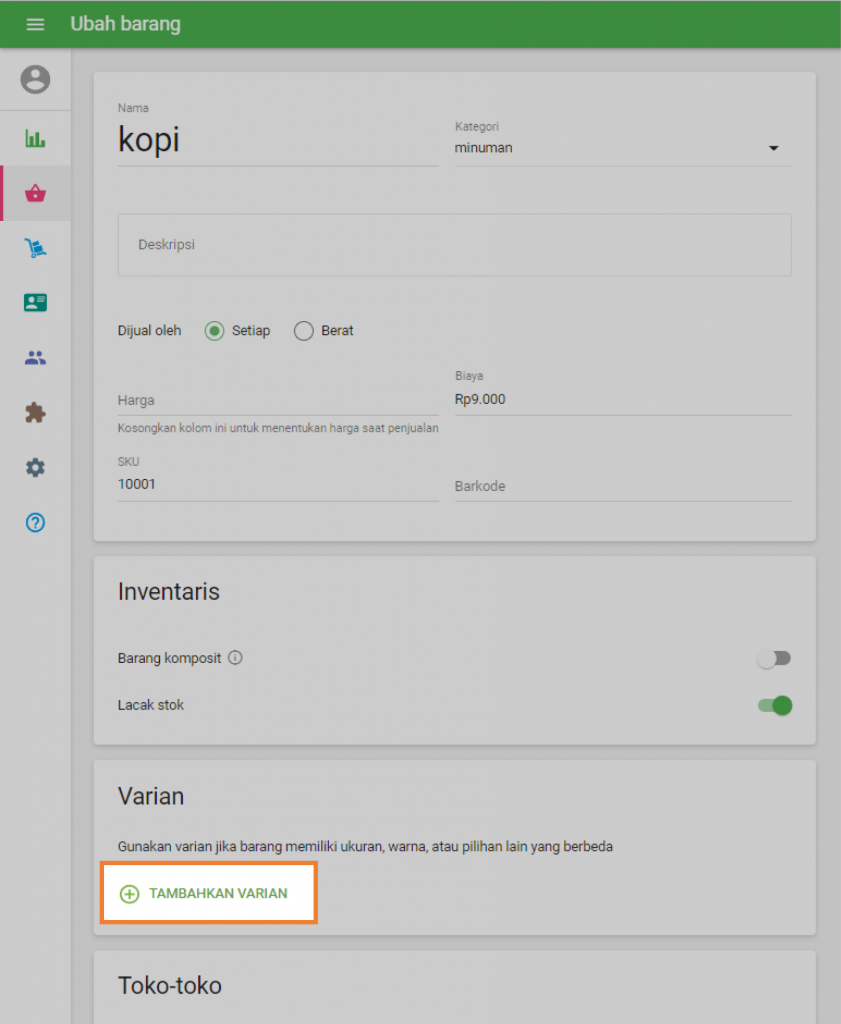Open integrations puzzle piece icon
This screenshot has height=1024, width=841.
[35, 412]
